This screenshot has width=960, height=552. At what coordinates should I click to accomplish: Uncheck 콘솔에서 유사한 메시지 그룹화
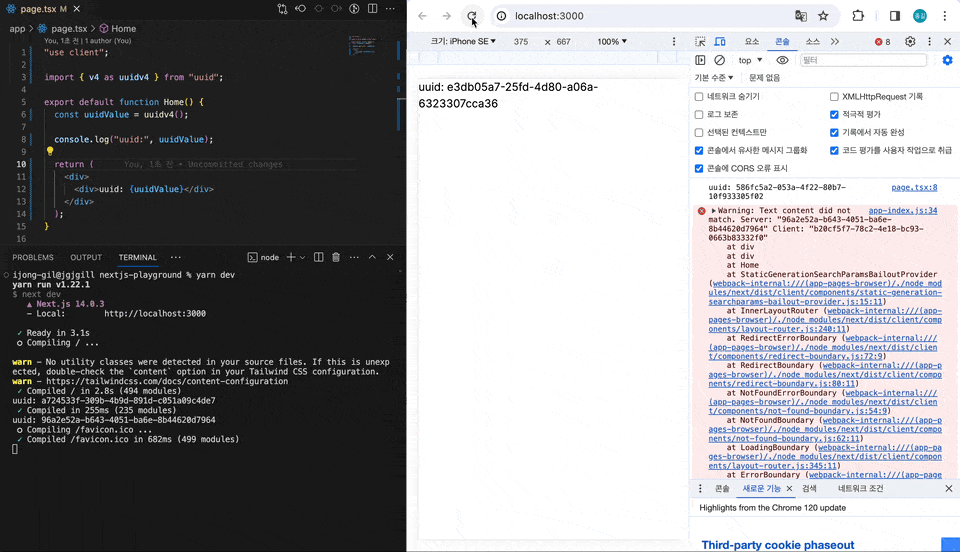coord(699,151)
